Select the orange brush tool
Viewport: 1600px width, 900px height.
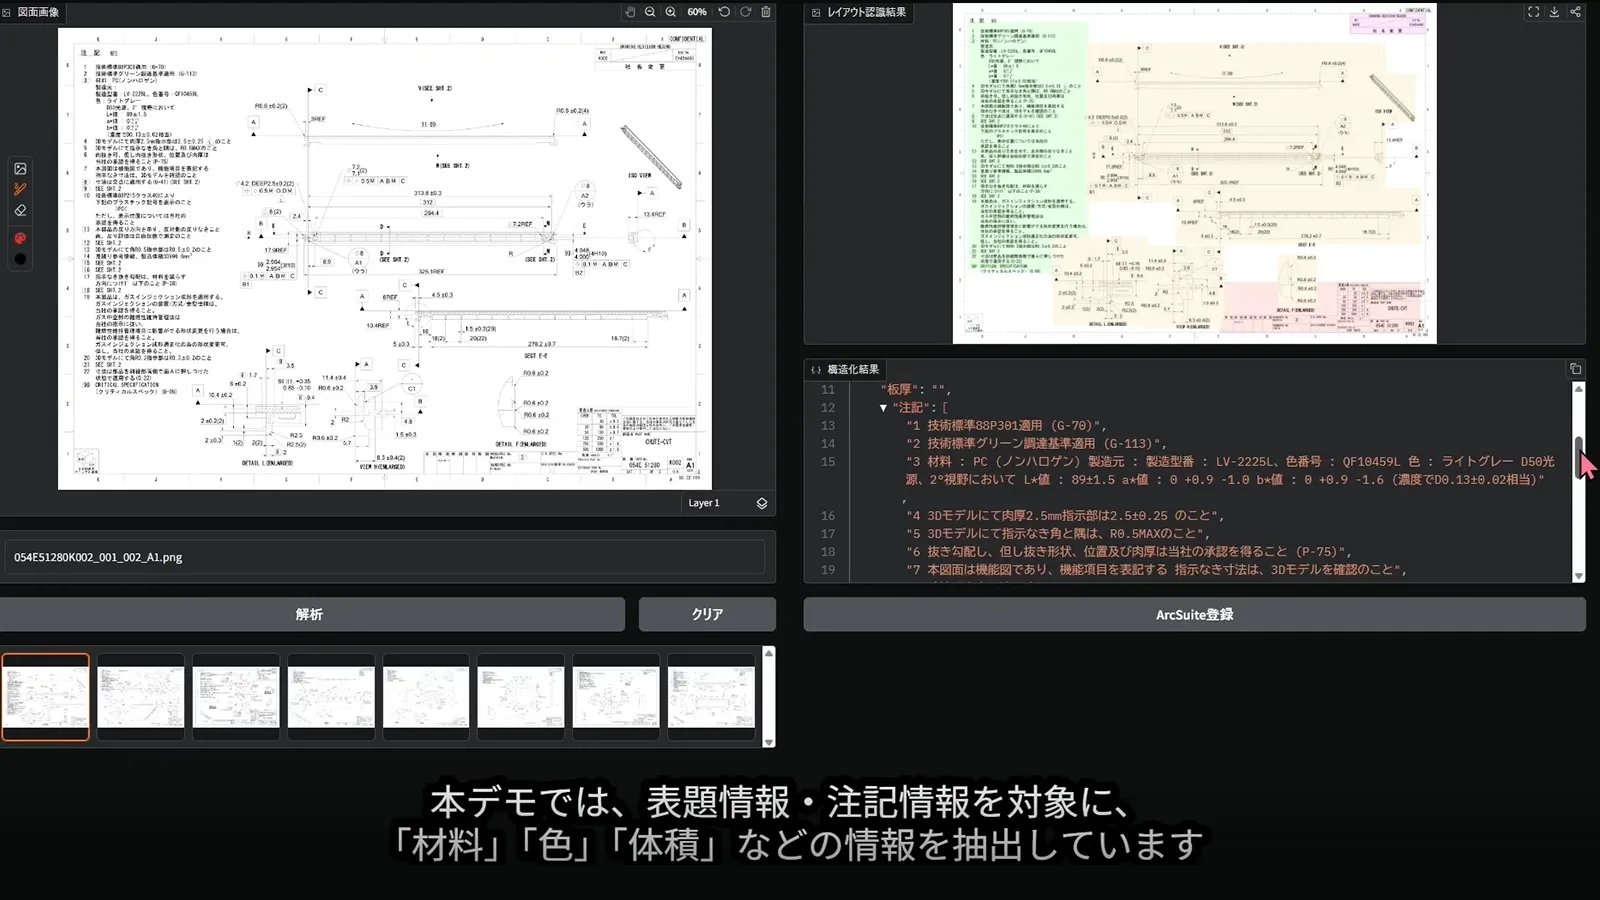pos(20,189)
